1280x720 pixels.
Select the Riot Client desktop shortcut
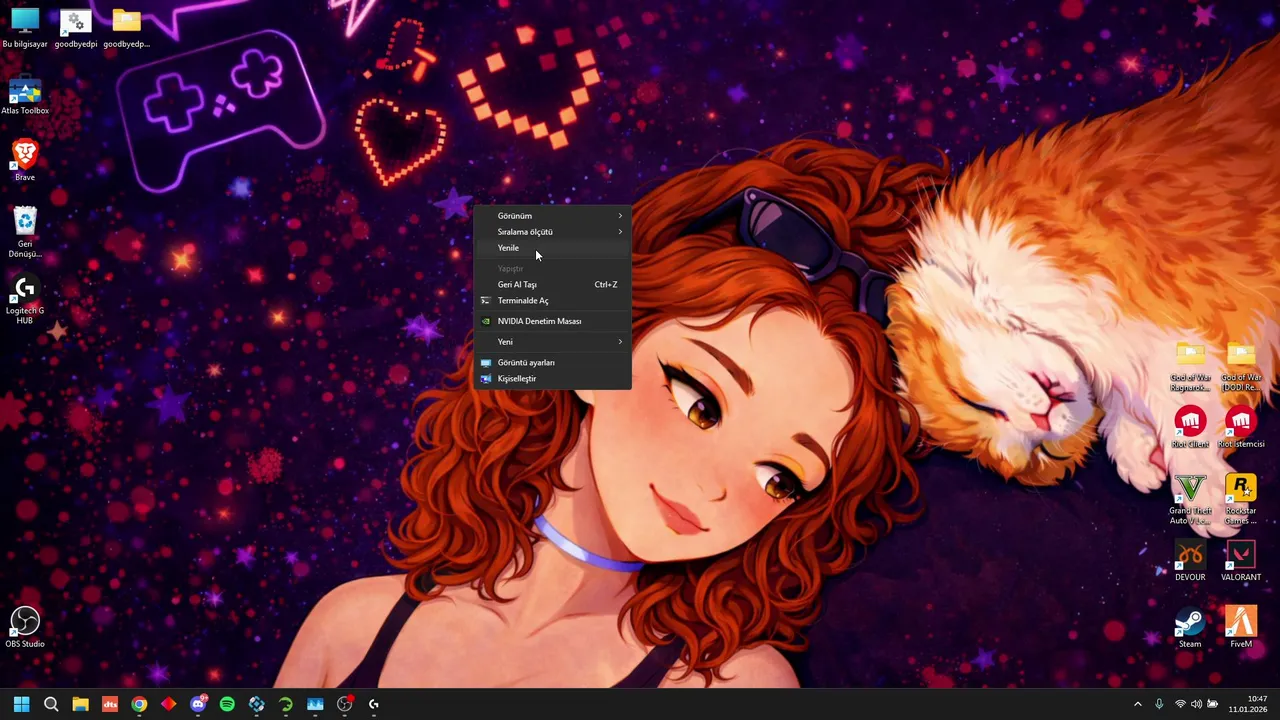pyautogui.click(x=1190, y=427)
